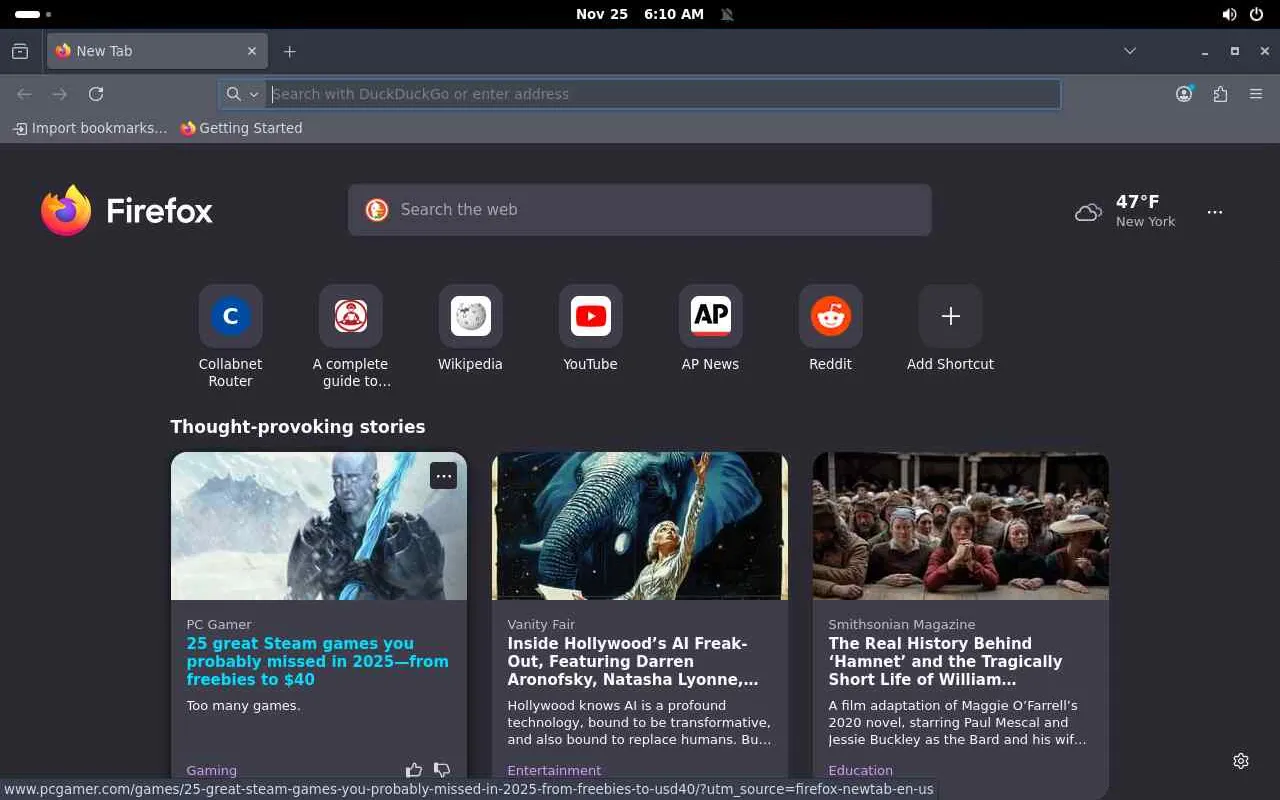Open the weather options menu
This screenshot has width=1280, height=800.
(x=1215, y=212)
